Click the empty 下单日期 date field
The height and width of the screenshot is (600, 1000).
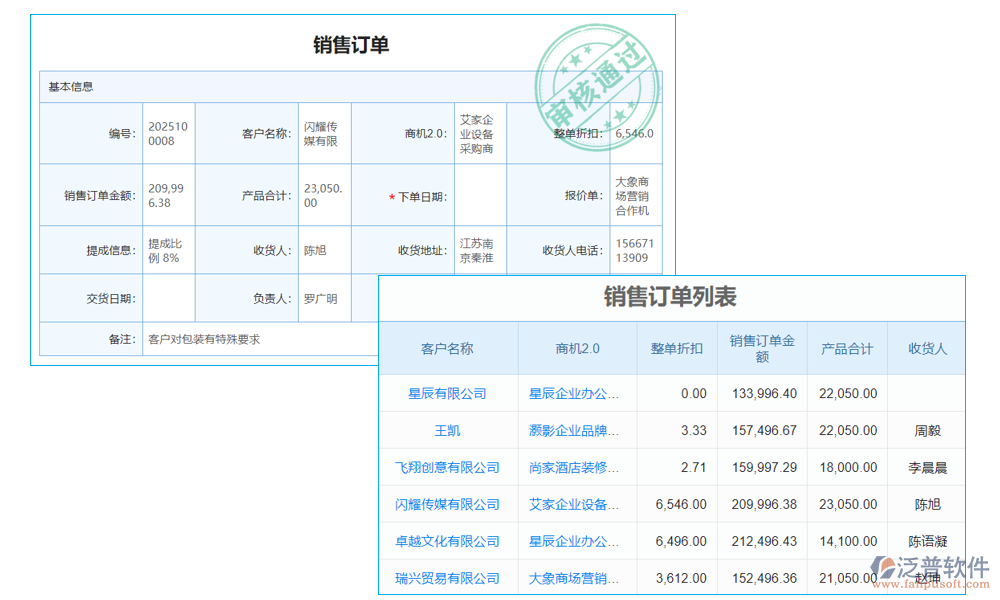480,195
